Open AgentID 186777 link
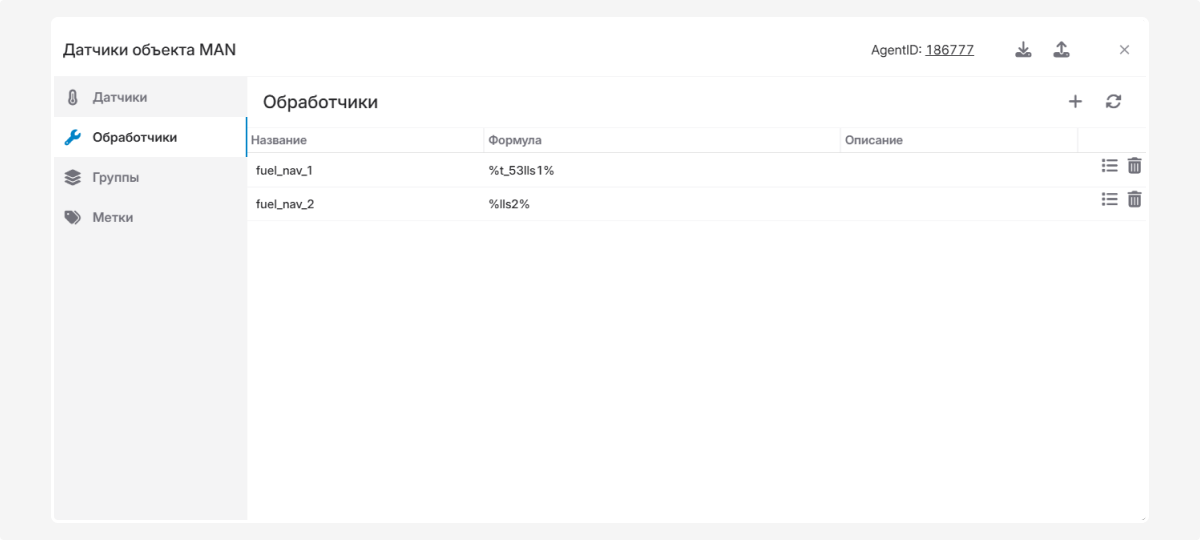 click(949, 50)
